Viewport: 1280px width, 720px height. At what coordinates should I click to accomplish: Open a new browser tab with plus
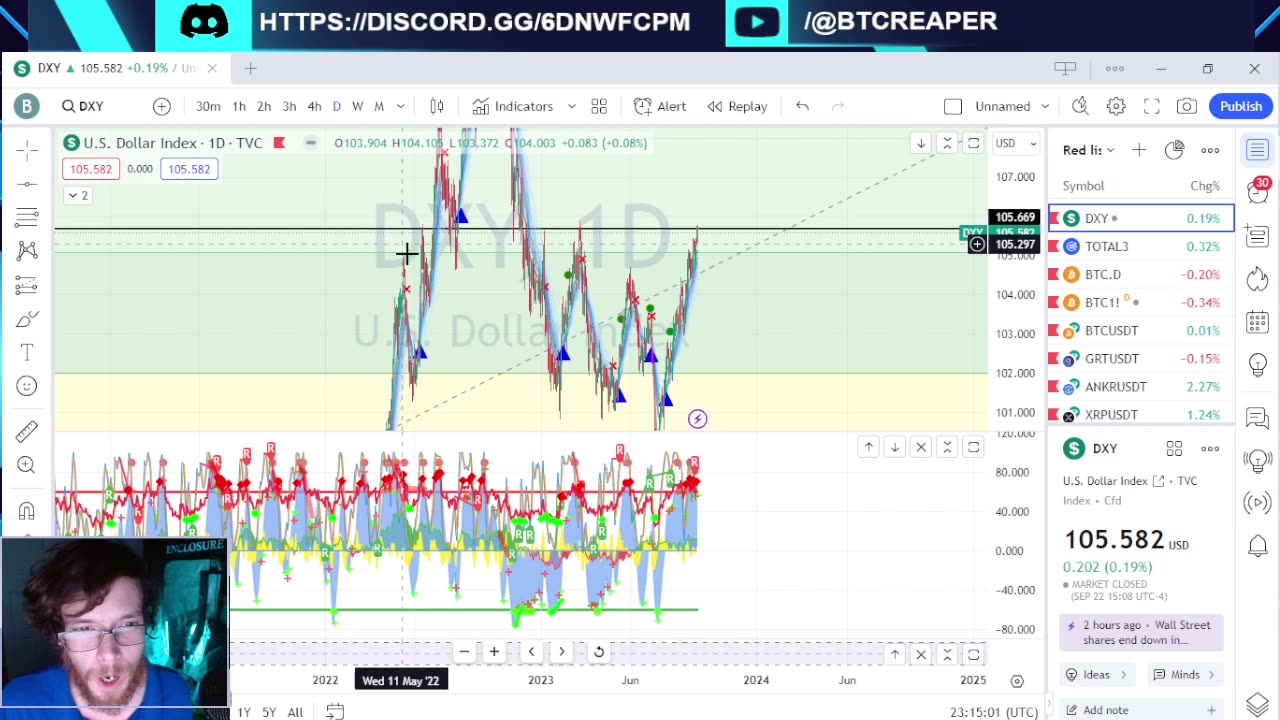pyautogui.click(x=251, y=68)
